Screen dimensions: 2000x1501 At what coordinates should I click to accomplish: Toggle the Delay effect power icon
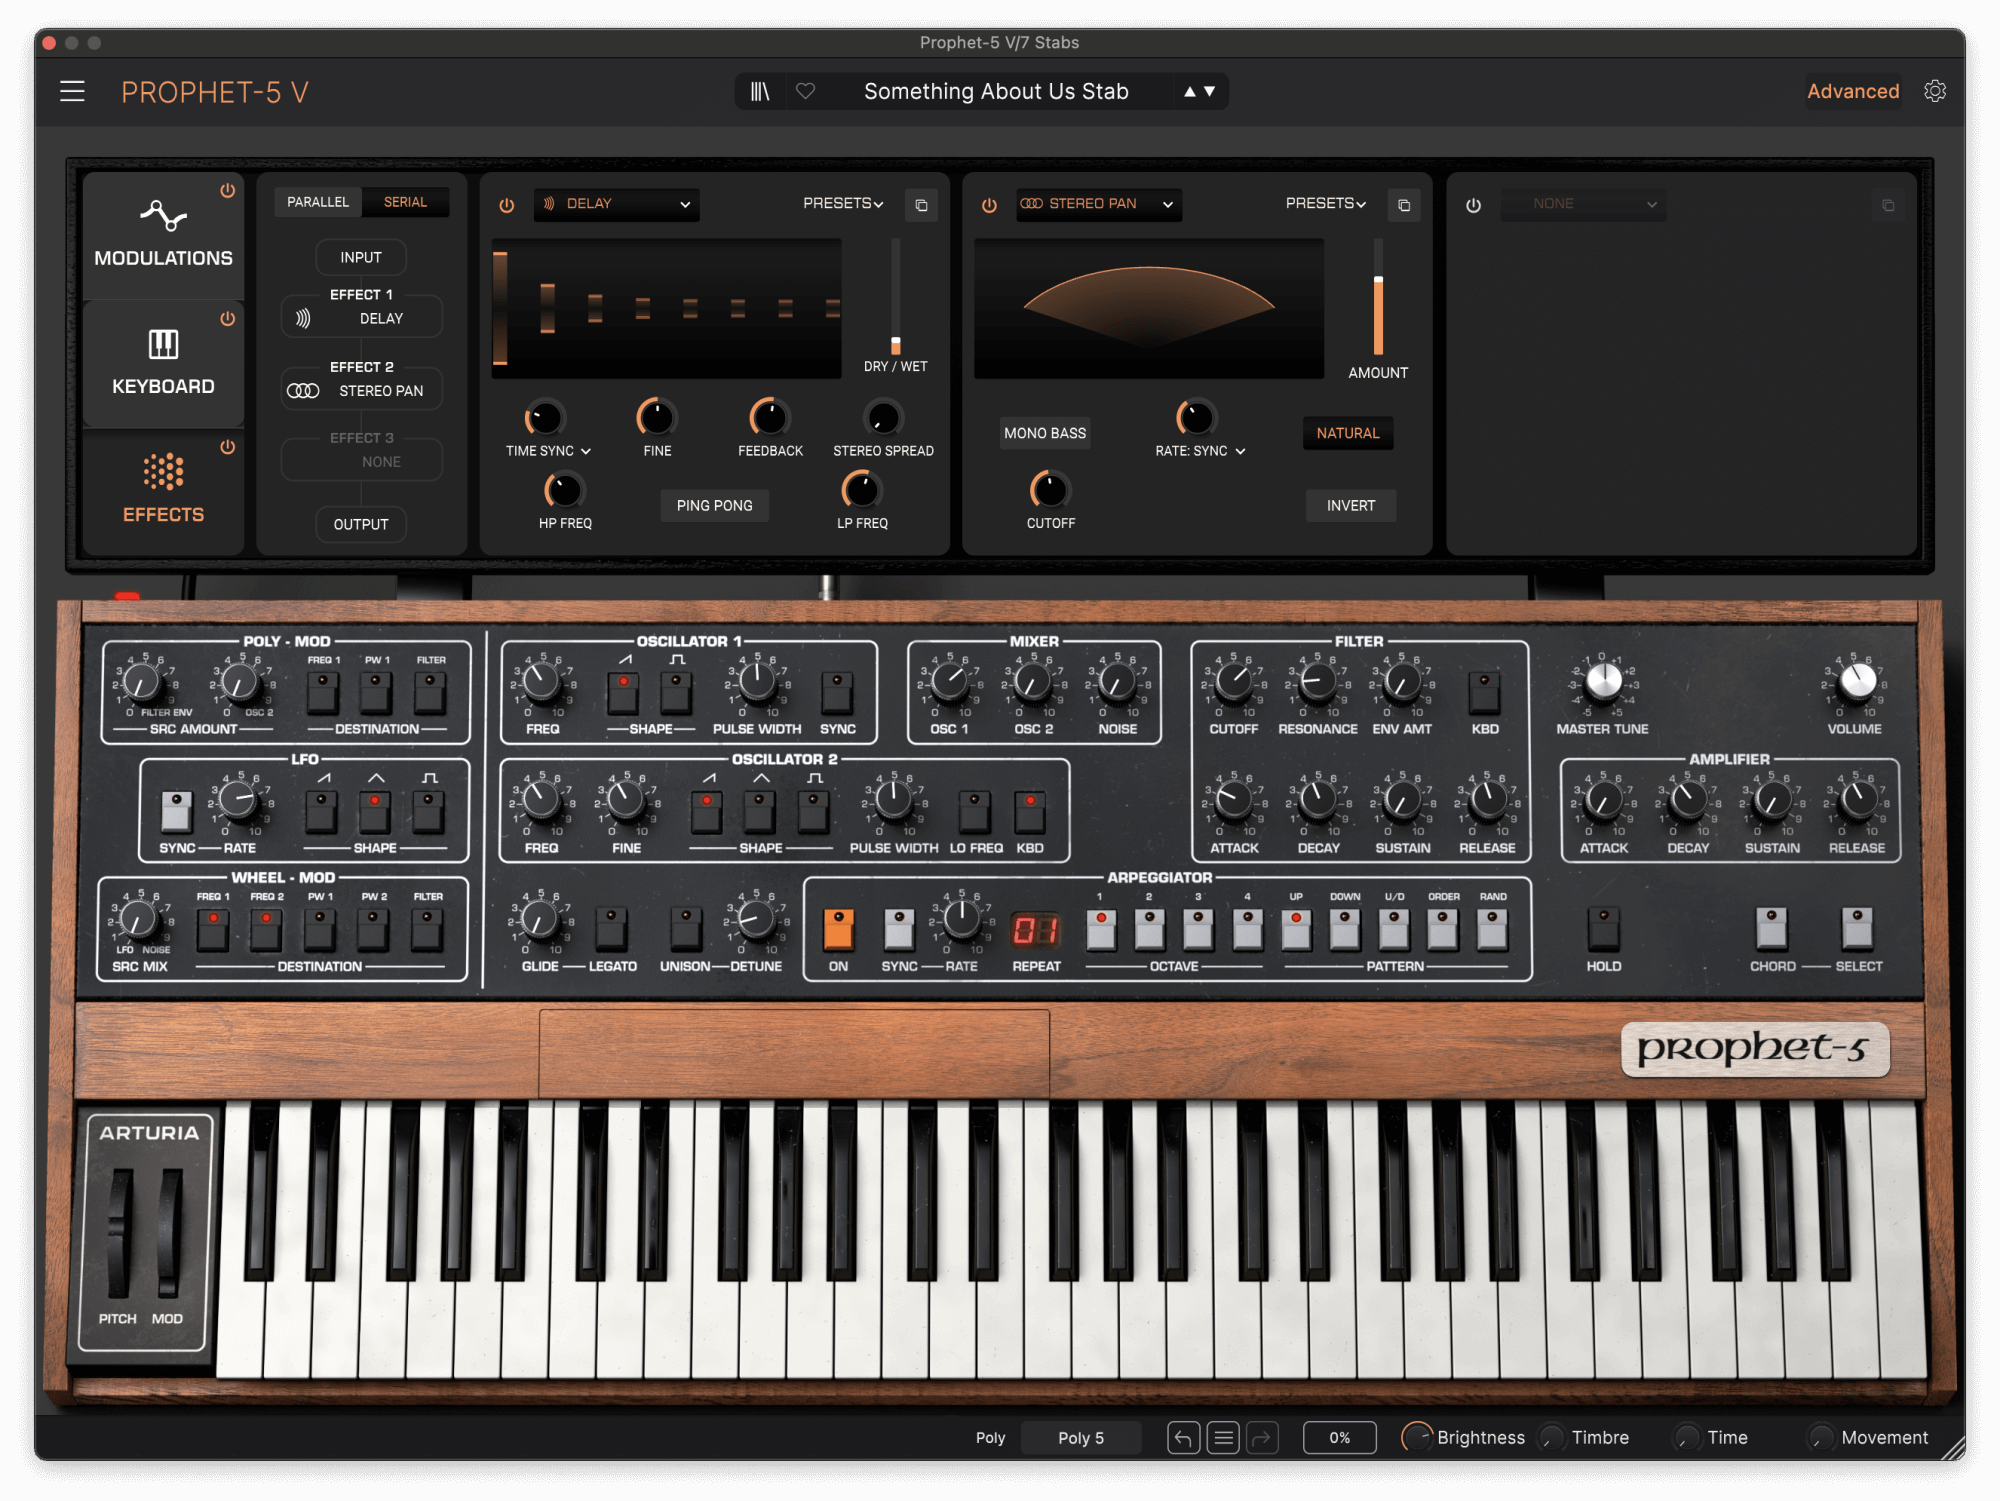[507, 205]
